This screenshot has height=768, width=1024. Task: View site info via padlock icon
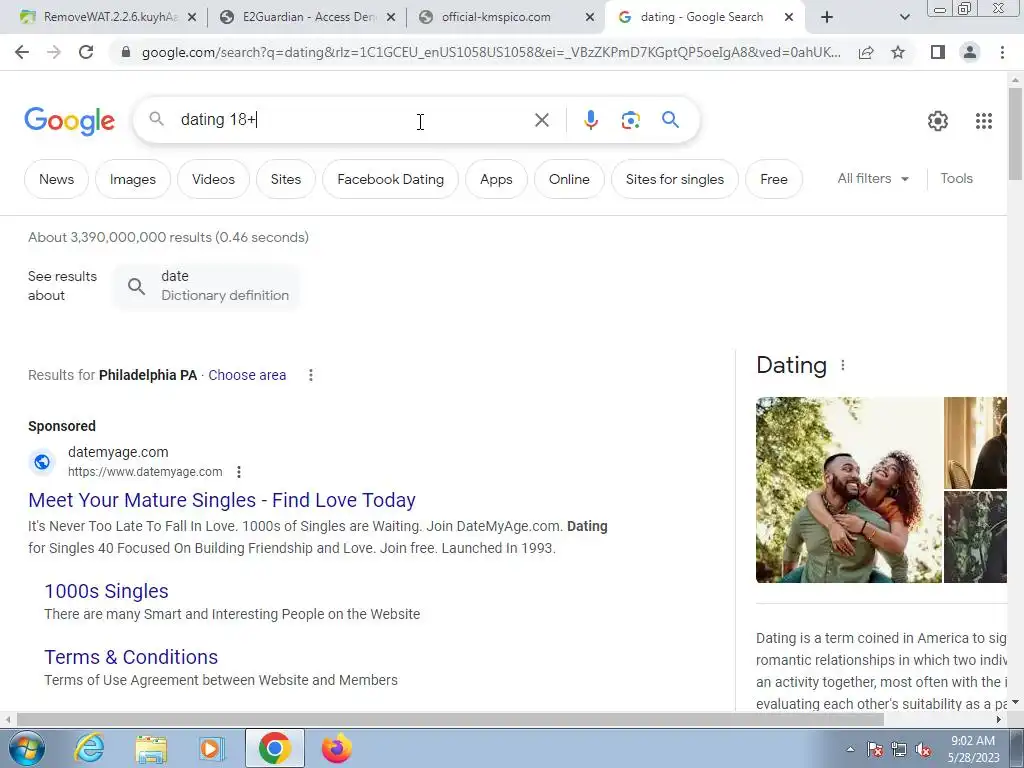point(125,52)
